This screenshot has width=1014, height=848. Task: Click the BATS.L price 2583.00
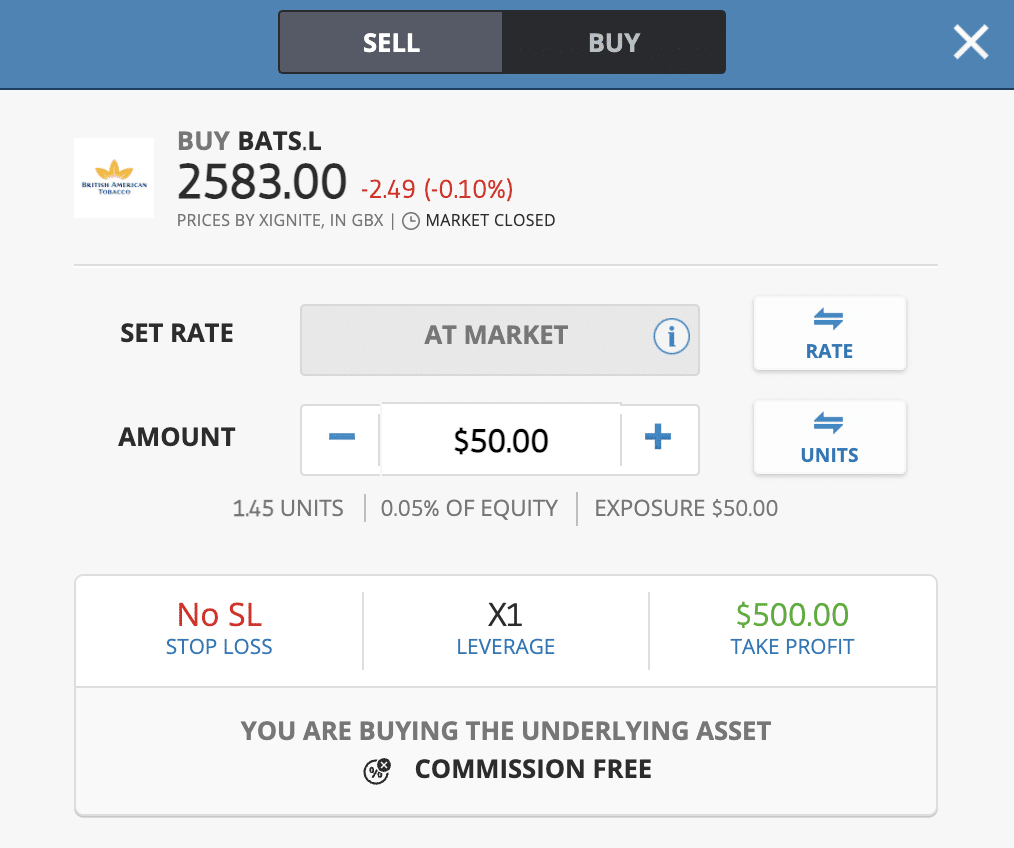click(262, 182)
